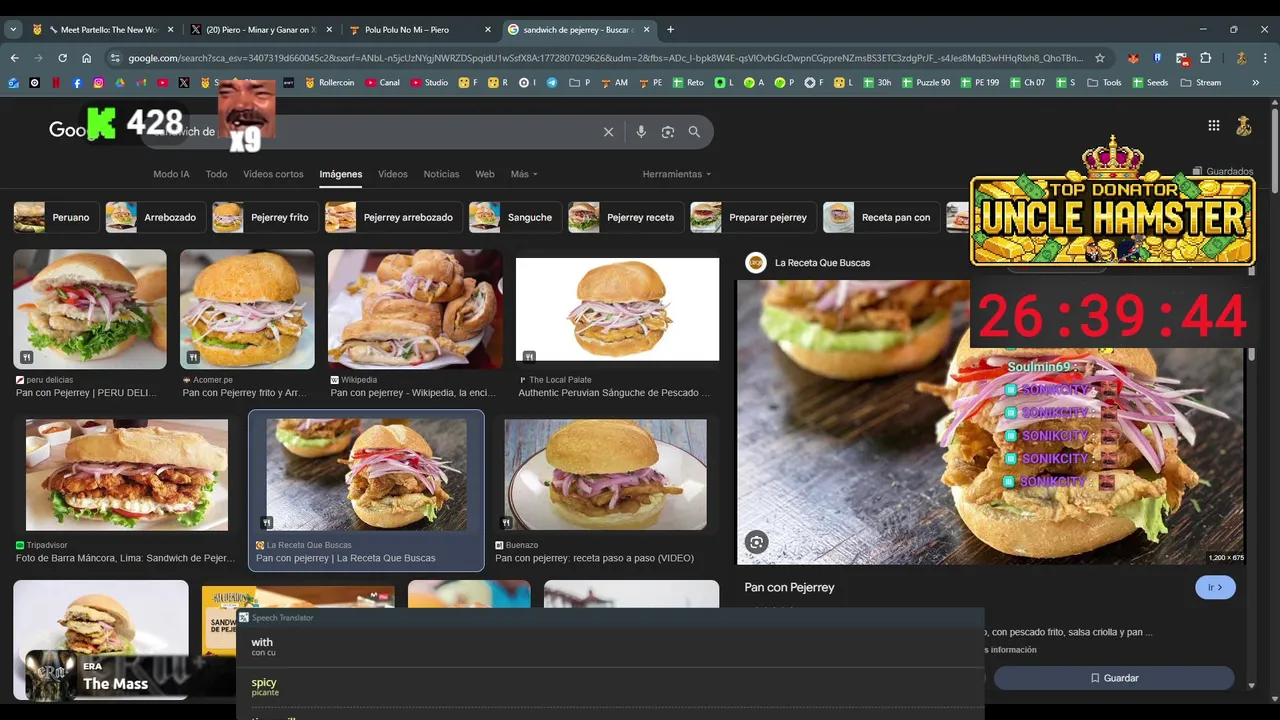
Task: Expand the Más search filter dropdown
Action: [x=524, y=174]
